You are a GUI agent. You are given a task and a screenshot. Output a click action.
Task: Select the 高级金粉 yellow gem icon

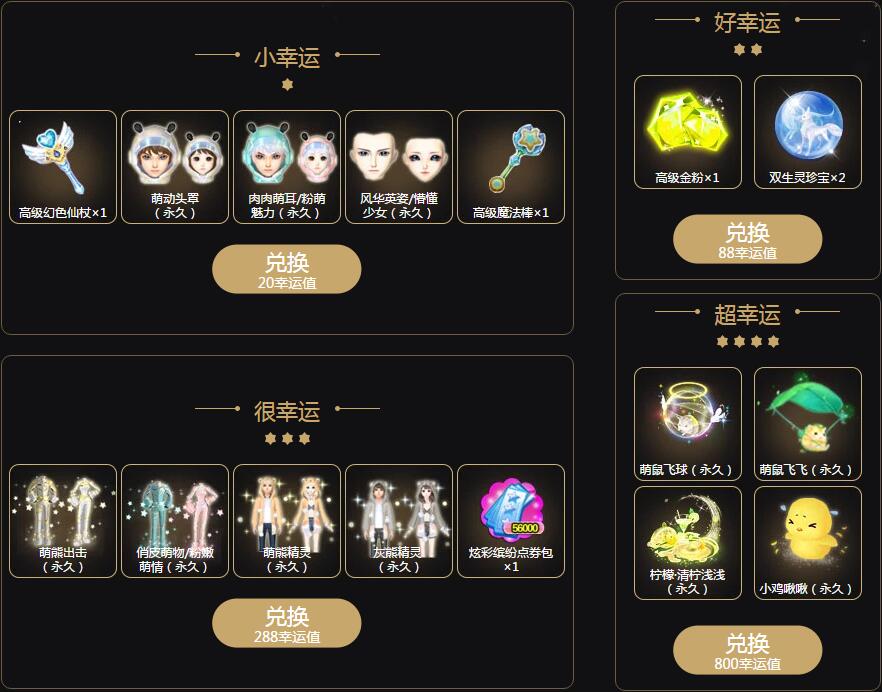(688, 132)
